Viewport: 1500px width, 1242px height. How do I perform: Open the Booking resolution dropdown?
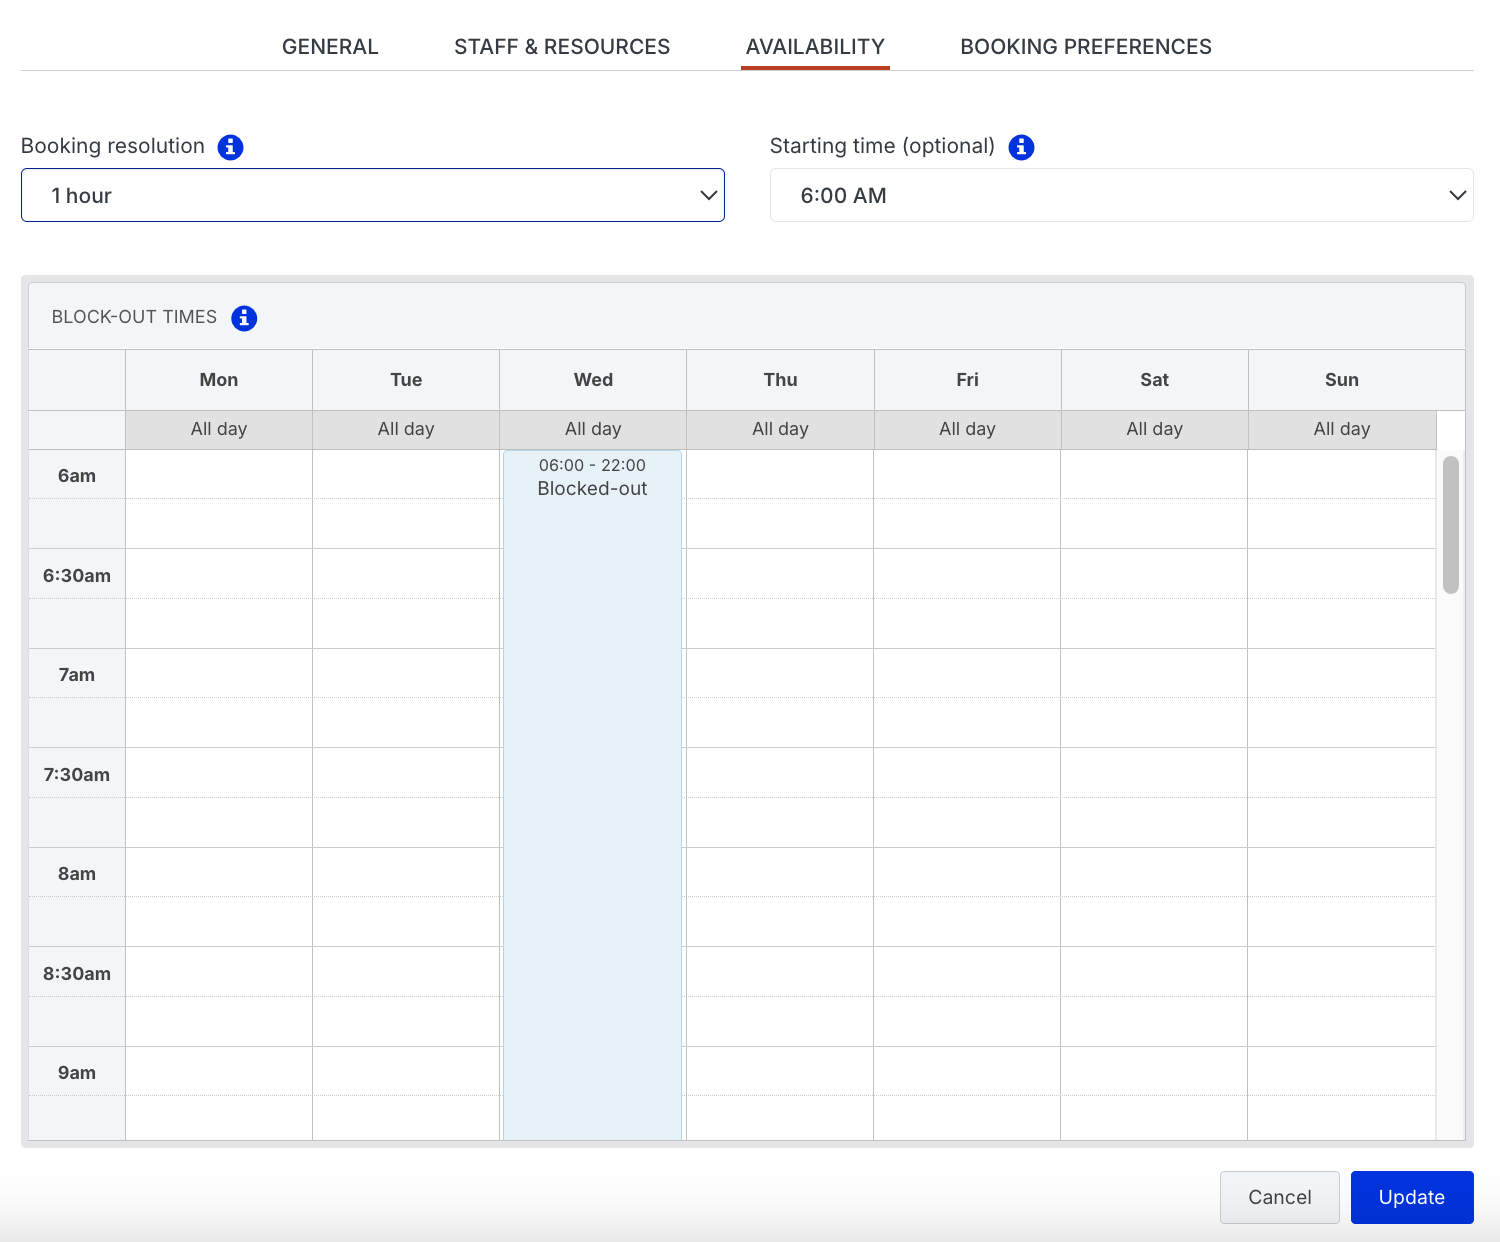coord(372,195)
